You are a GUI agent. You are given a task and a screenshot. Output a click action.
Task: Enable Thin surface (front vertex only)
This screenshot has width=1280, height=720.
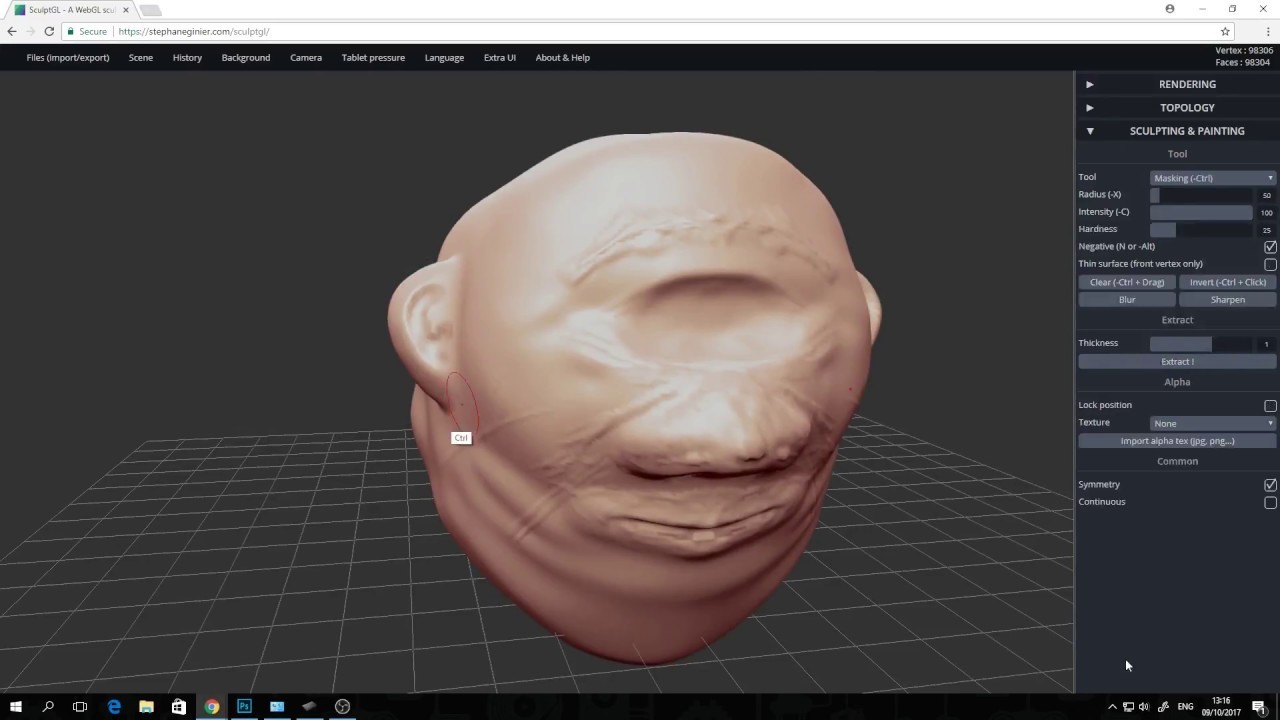[1270, 263]
